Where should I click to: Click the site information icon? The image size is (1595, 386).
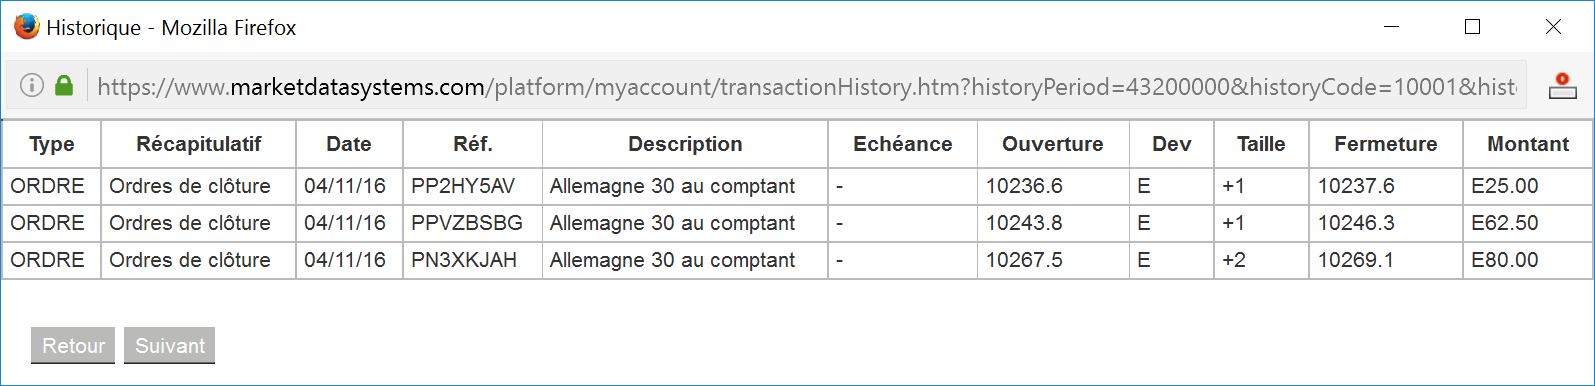tap(32, 86)
